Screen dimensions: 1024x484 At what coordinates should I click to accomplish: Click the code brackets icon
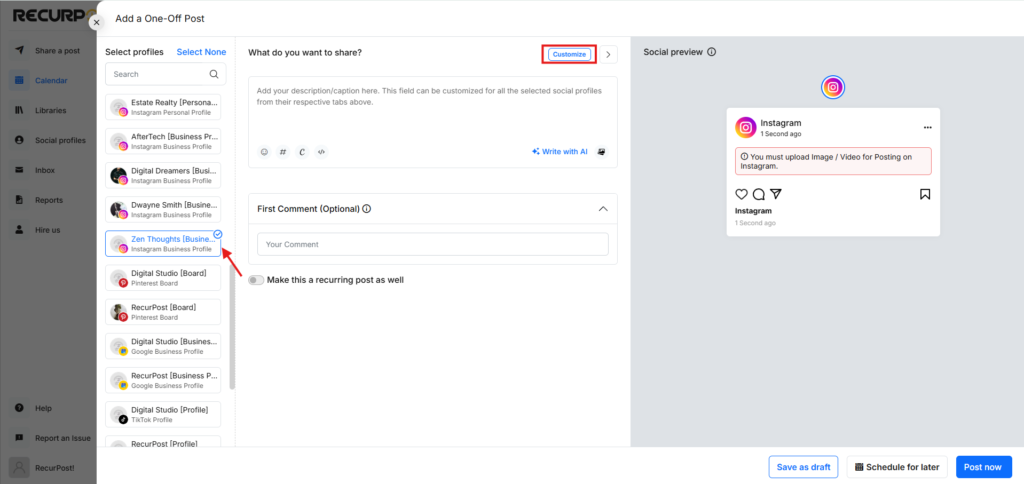(321, 152)
